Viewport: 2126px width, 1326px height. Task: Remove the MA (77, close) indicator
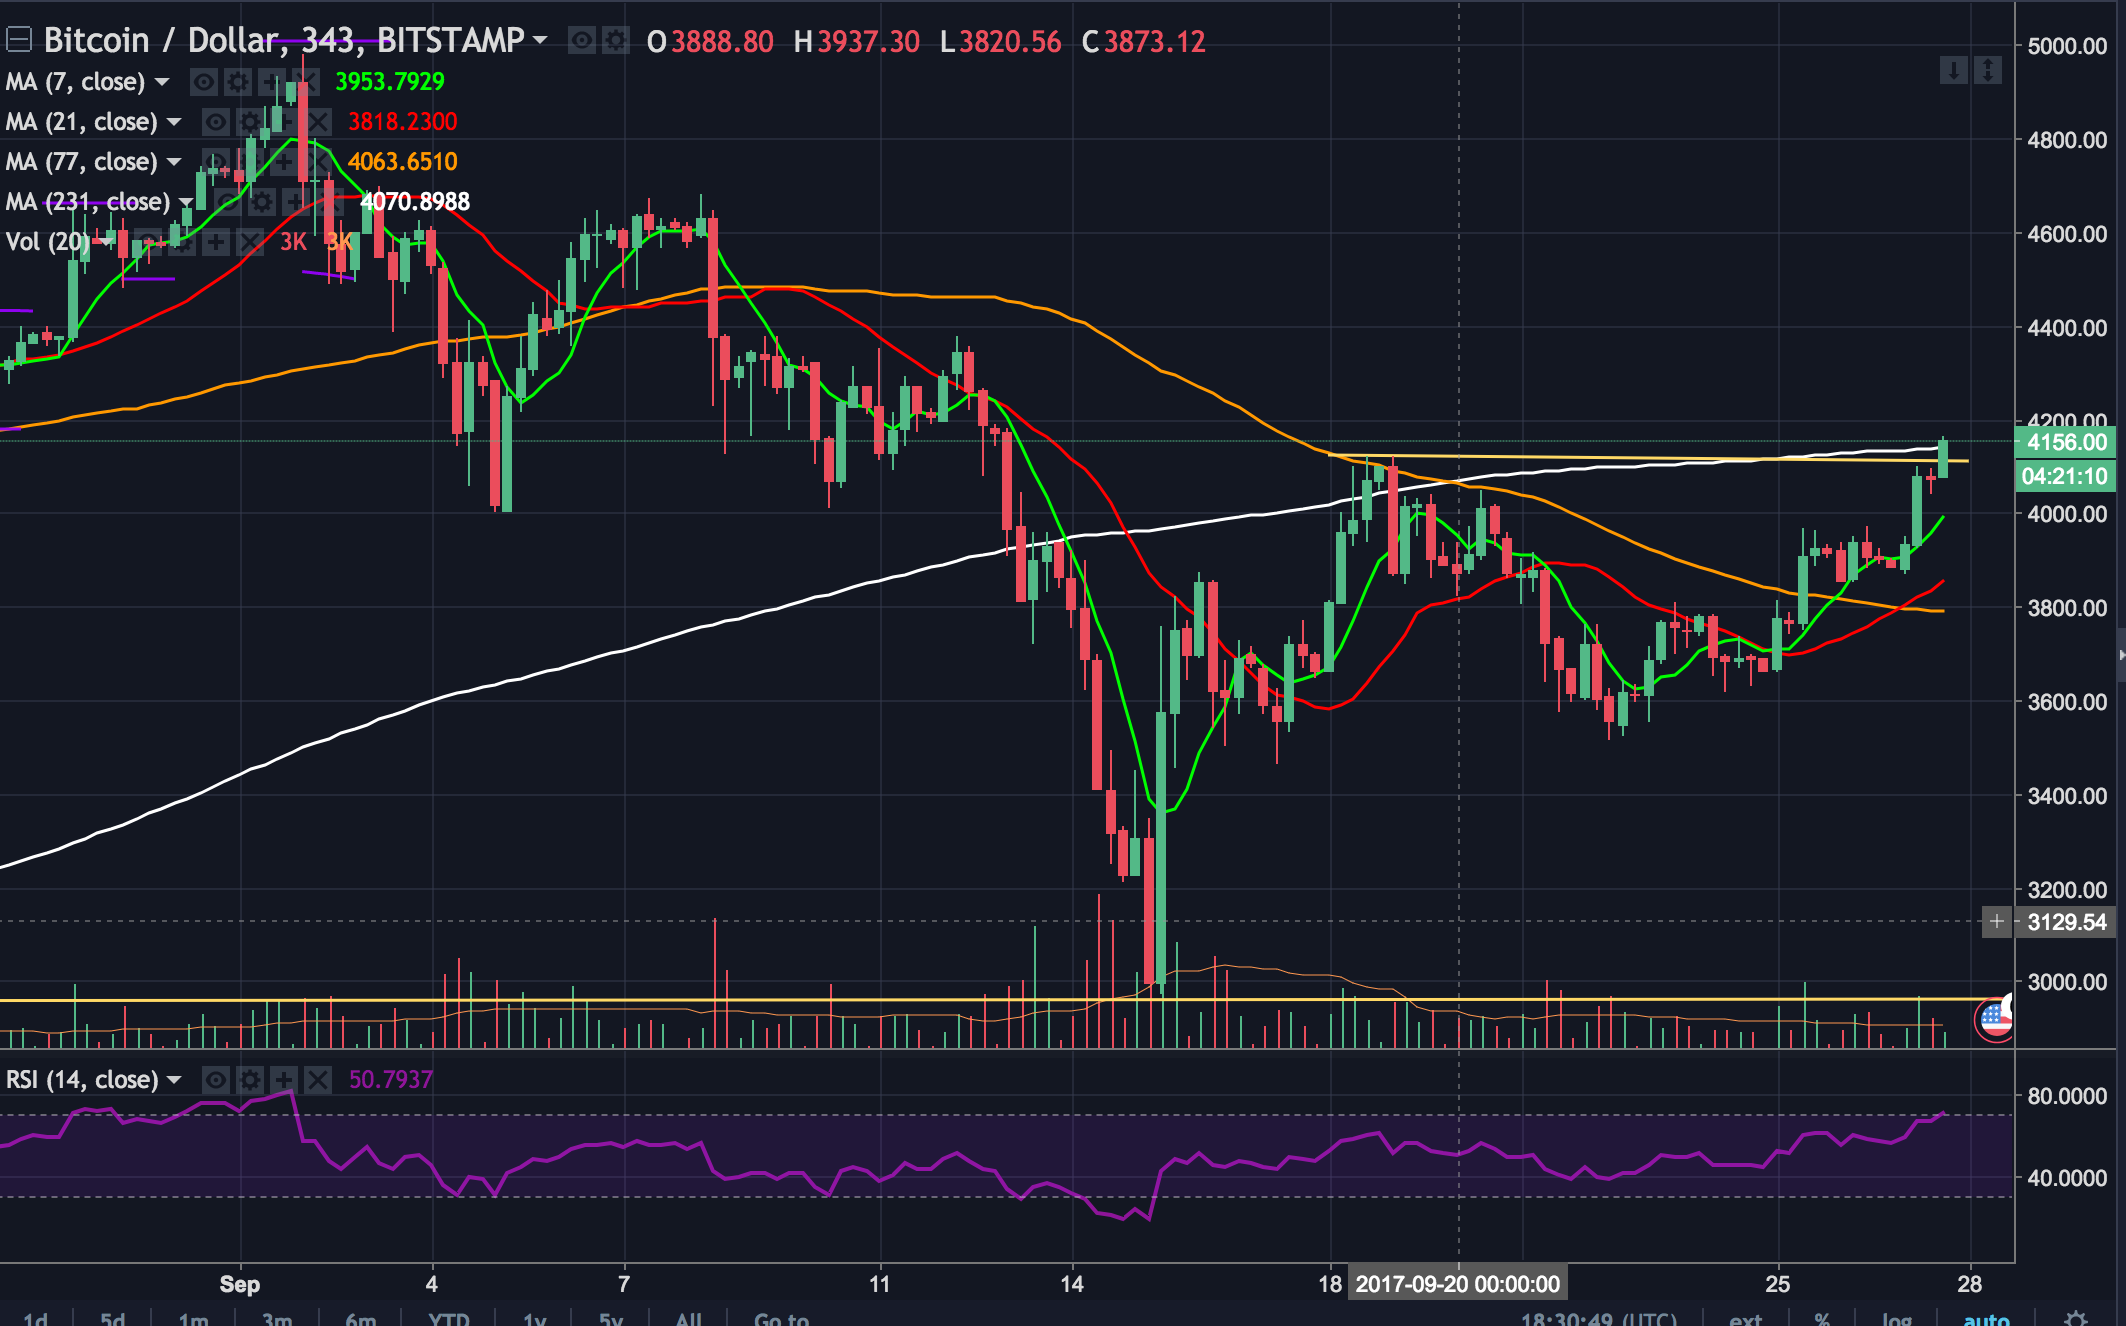[x=317, y=162]
